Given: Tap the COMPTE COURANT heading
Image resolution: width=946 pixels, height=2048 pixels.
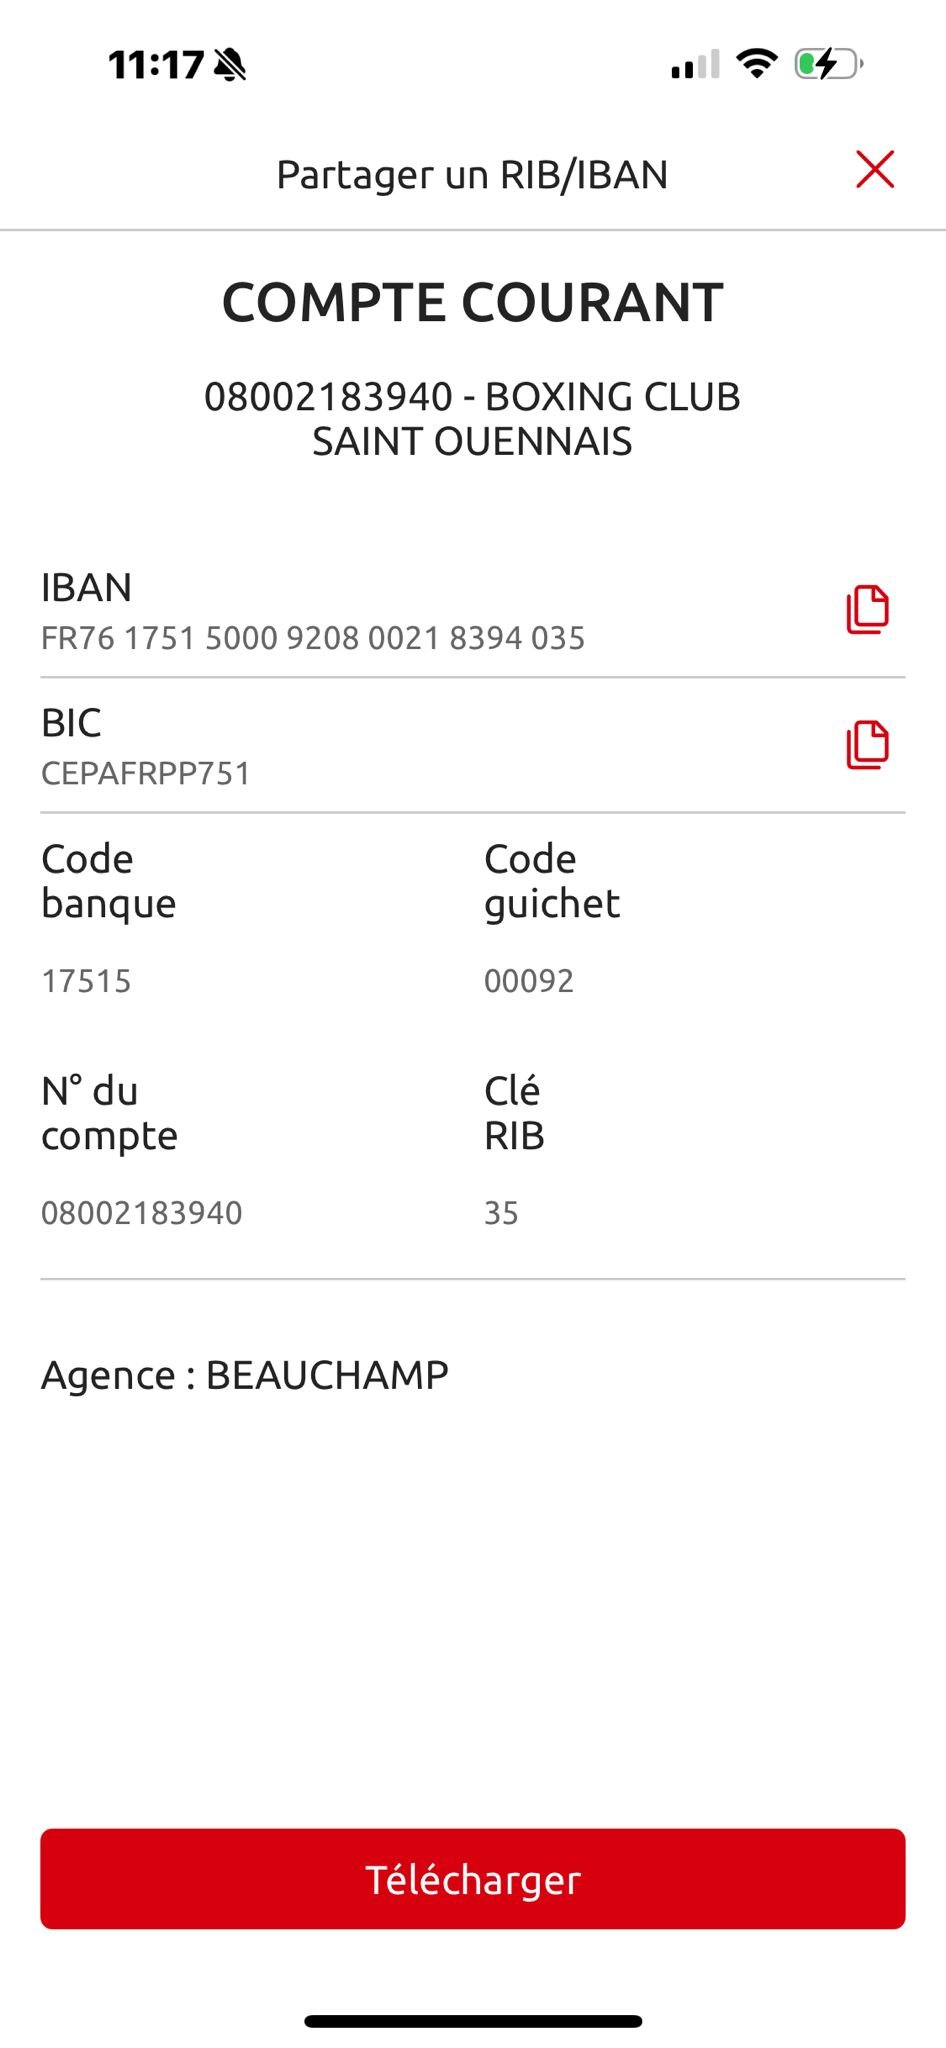Looking at the screenshot, I should tap(473, 302).
